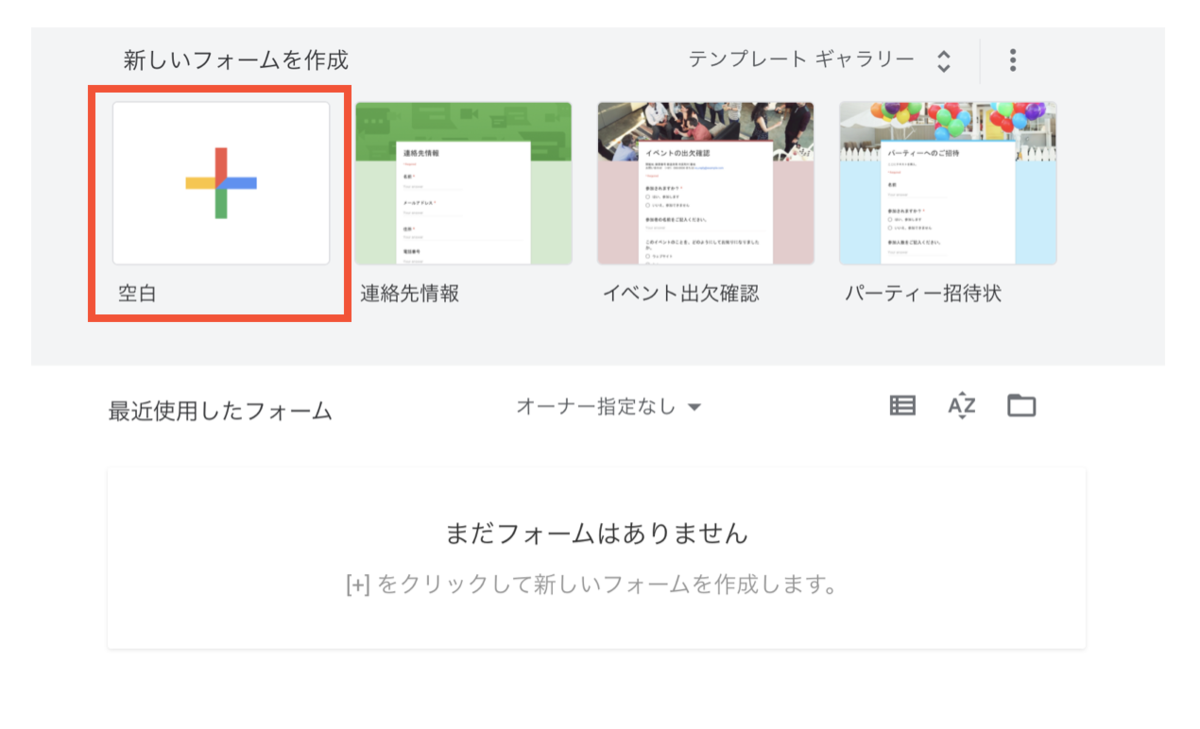The image size is (1200, 729).
Task: Open the イベント出欠確認 template
Action: coord(705,183)
